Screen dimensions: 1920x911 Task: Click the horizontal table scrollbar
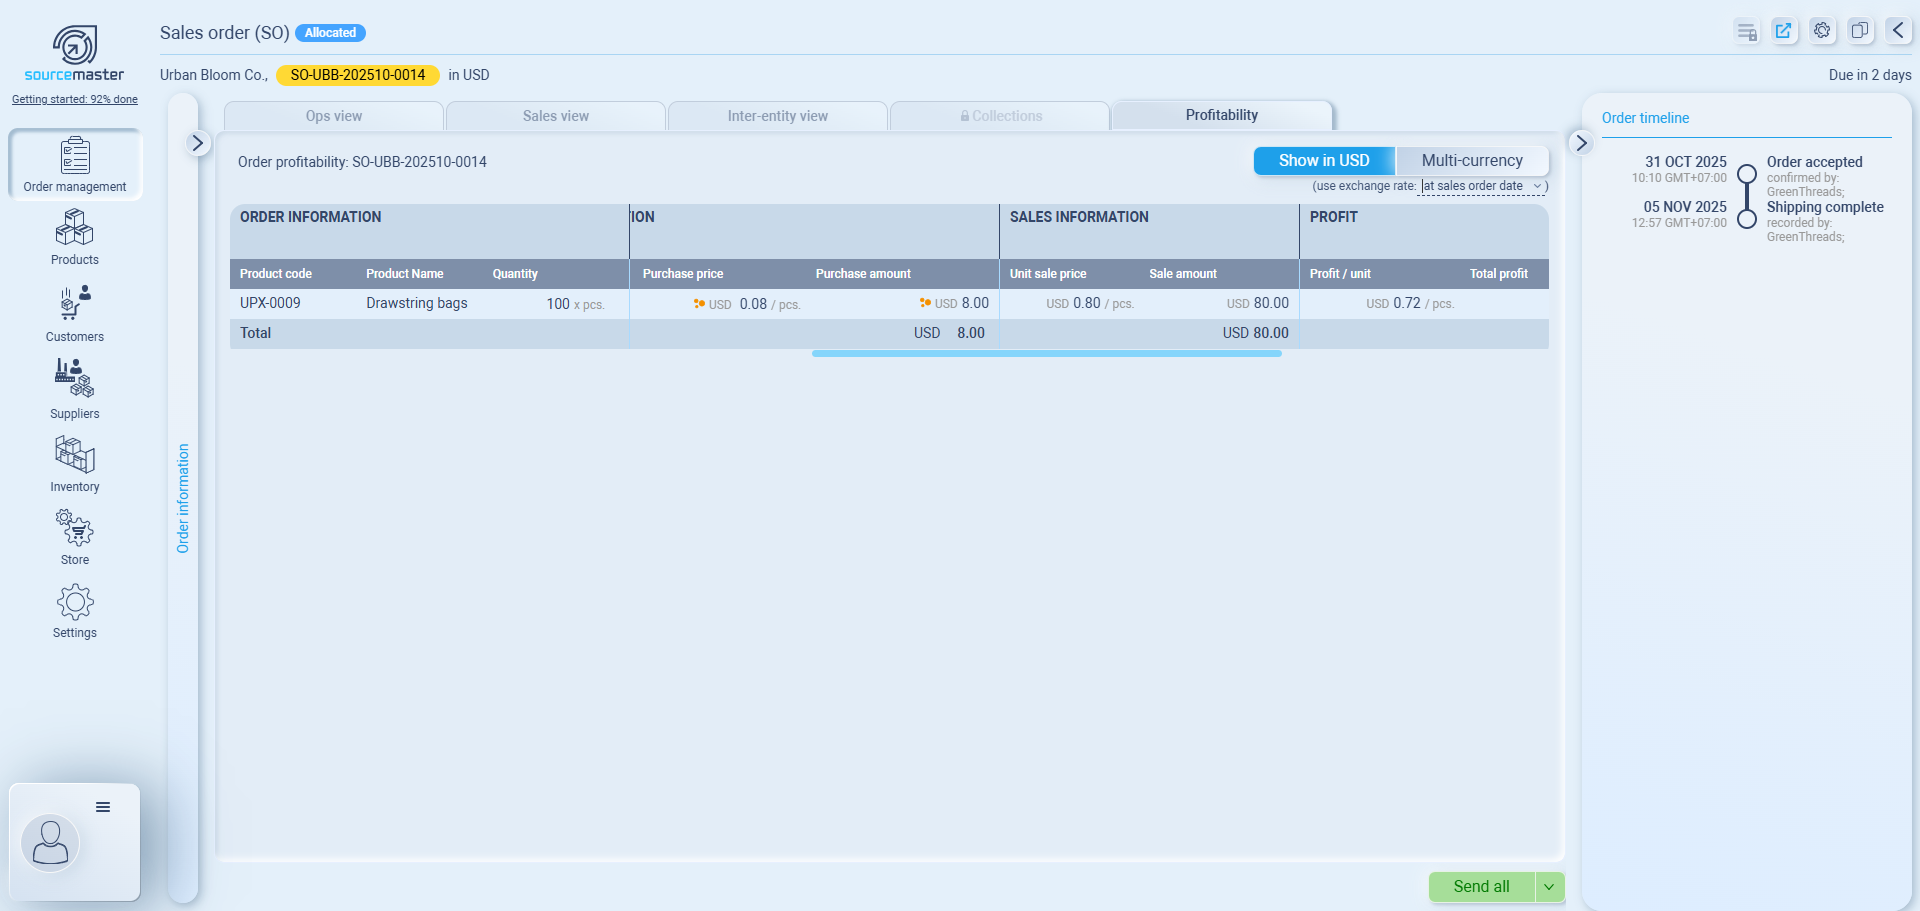(x=1046, y=353)
